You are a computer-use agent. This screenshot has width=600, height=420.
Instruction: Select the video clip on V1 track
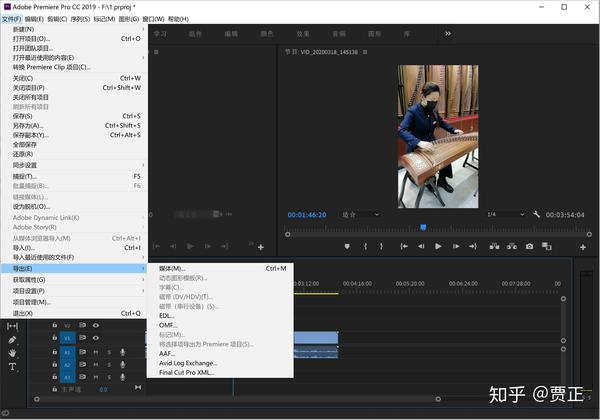[x=316, y=338]
